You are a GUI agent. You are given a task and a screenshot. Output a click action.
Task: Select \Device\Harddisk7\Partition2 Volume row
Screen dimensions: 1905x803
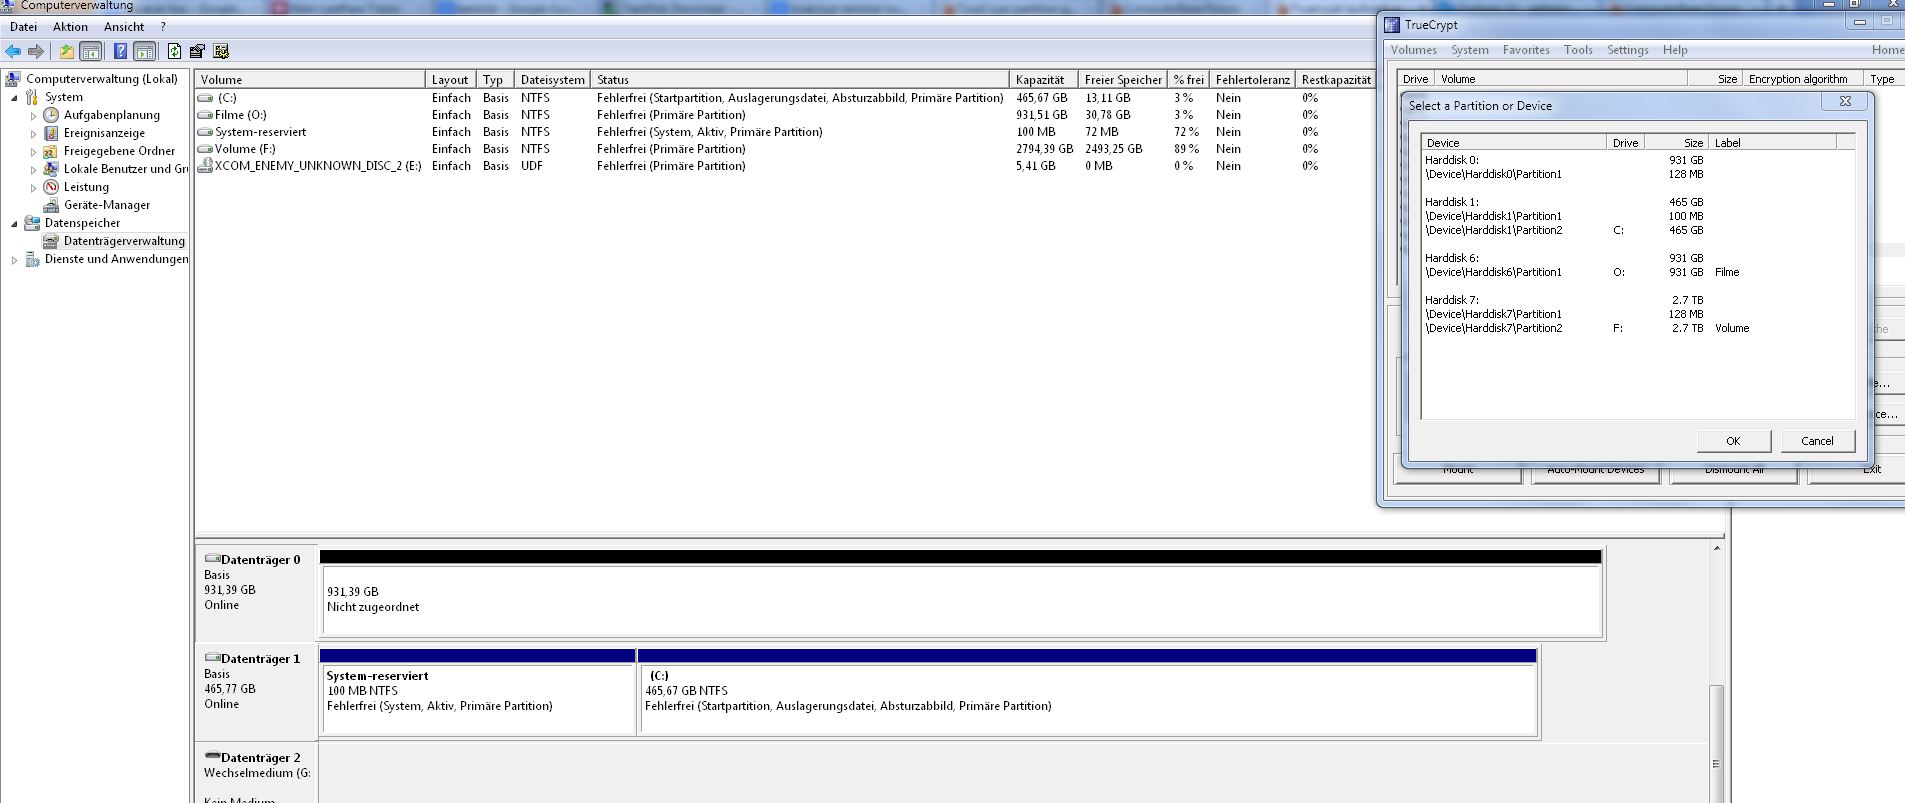pyautogui.click(x=1637, y=328)
